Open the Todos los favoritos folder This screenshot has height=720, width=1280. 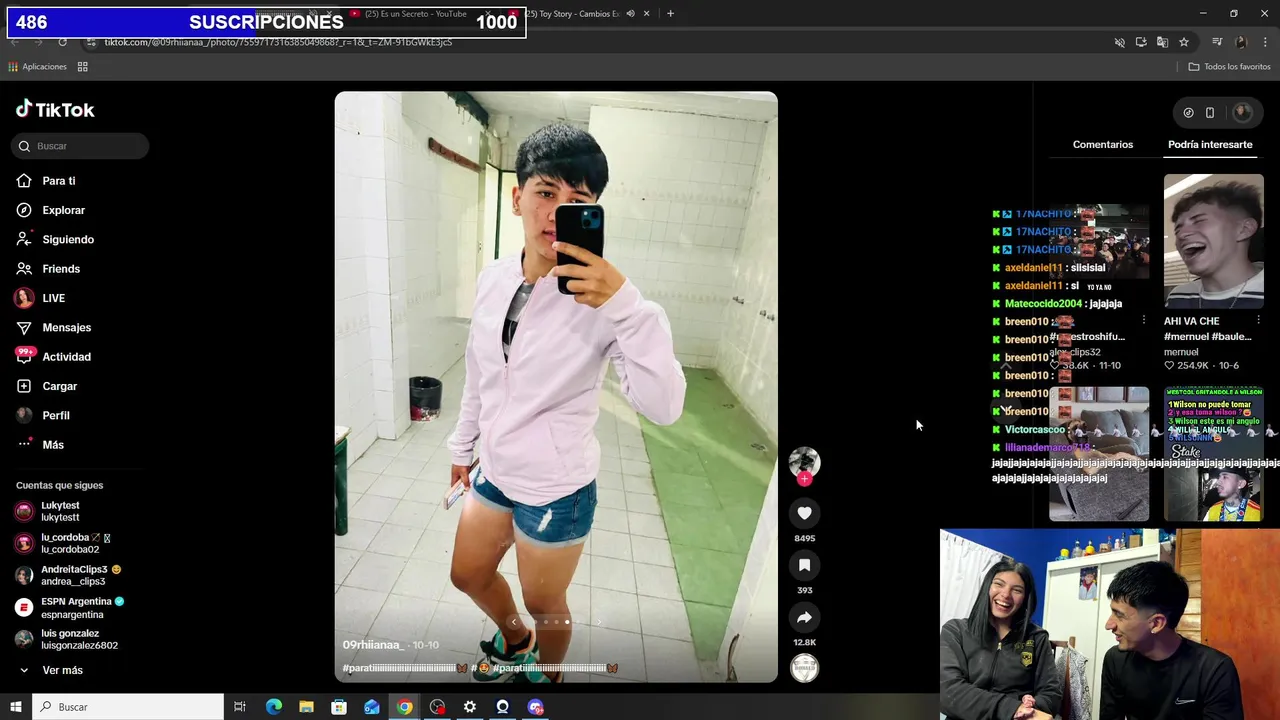pos(1230,67)
